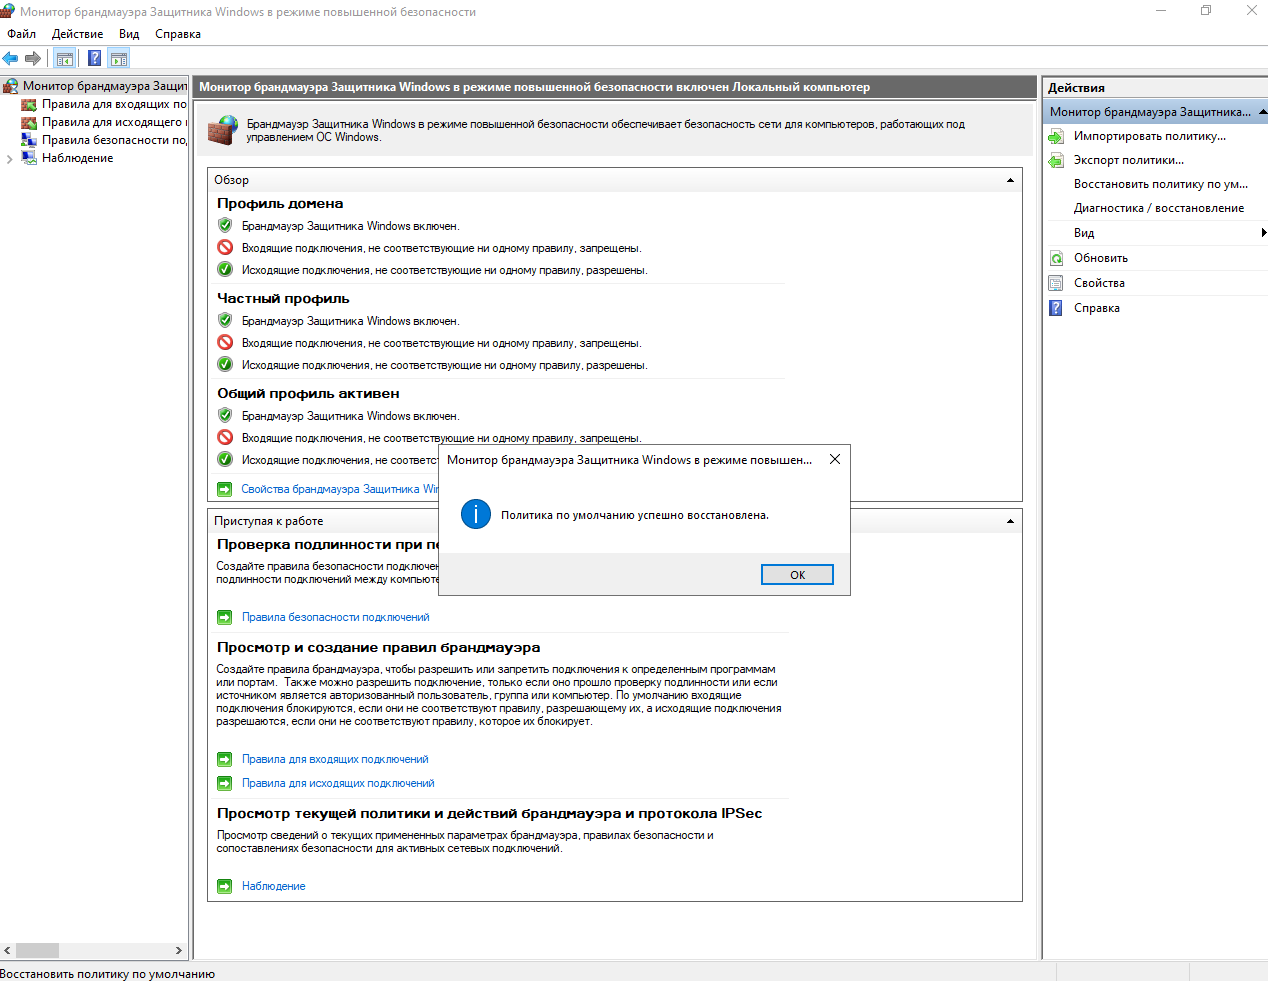Click public profile red blocked icon
1268x981 pixels.
[225, 437]
